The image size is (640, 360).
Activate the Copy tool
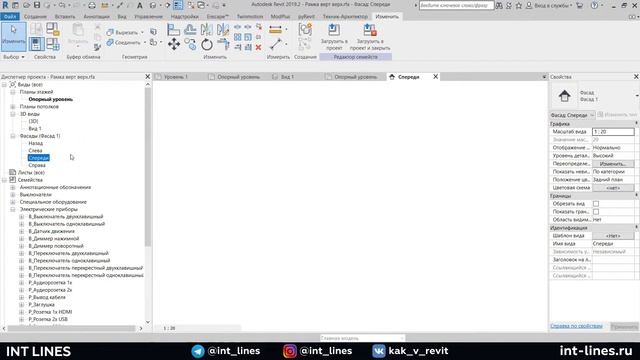(190, 44)
